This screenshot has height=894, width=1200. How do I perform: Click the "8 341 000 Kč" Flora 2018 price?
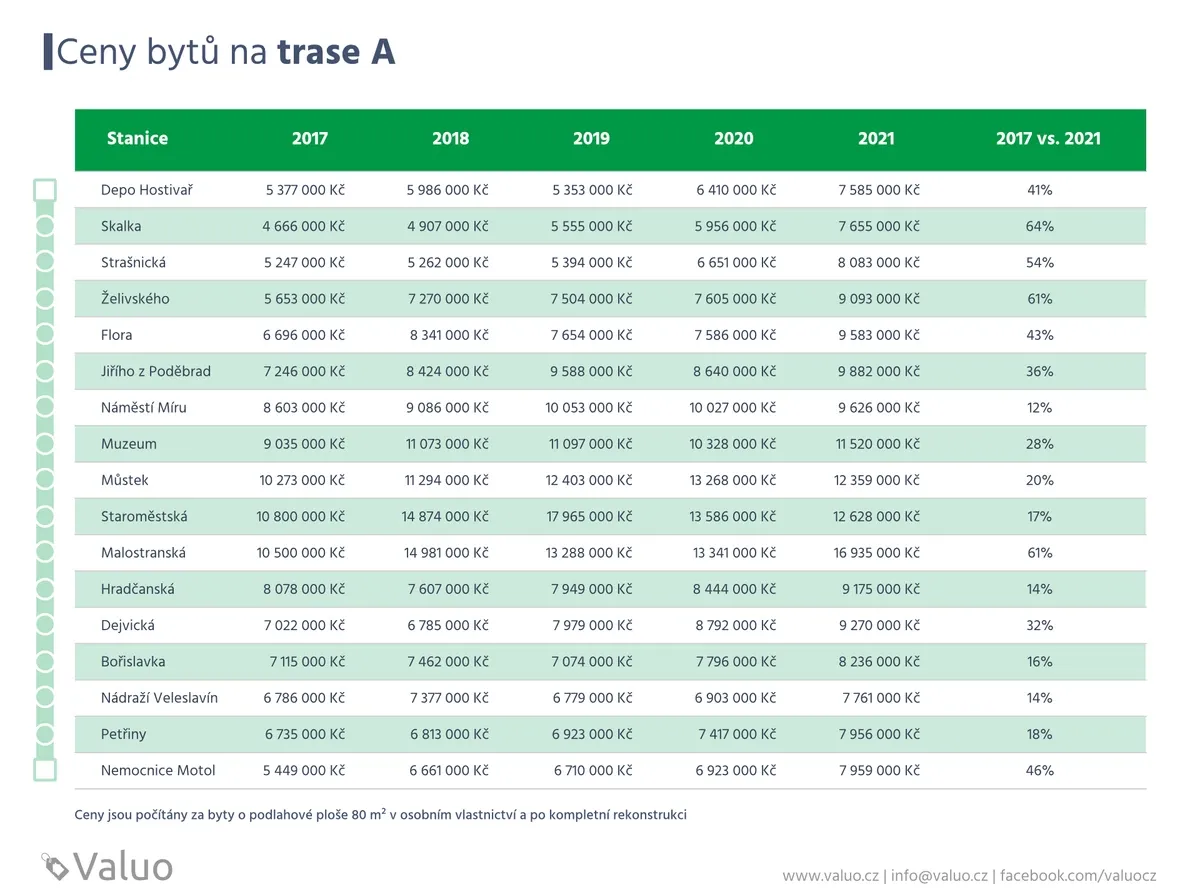click(x=449, y=335)
